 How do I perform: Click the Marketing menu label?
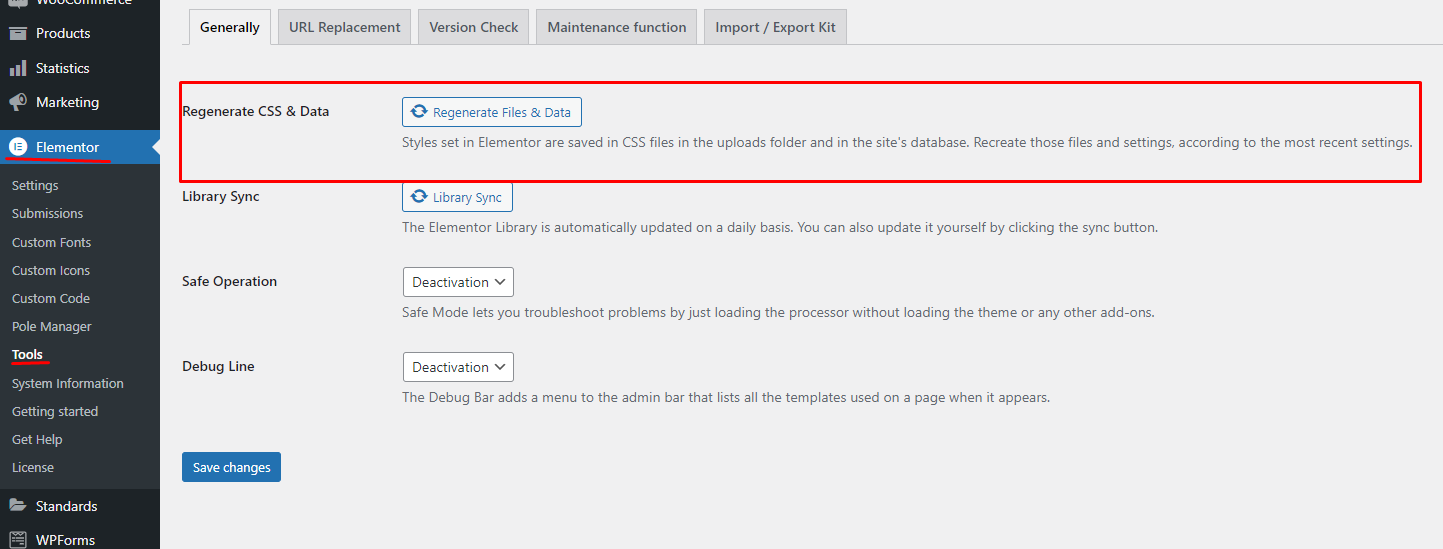(x=67, y=102)
